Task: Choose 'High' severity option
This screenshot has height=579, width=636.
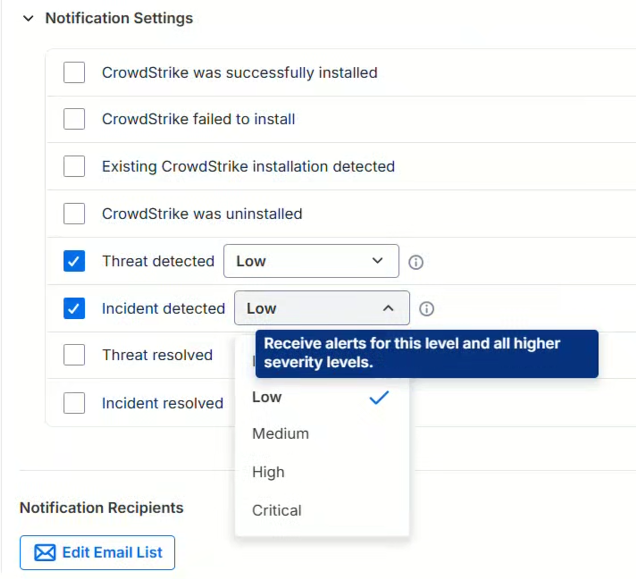Action: [x=322, y=472]
